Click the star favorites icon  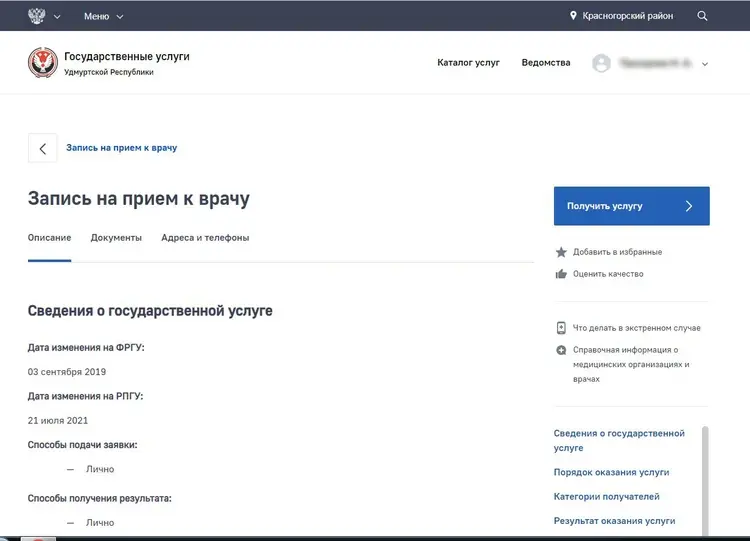click(561, 252)
